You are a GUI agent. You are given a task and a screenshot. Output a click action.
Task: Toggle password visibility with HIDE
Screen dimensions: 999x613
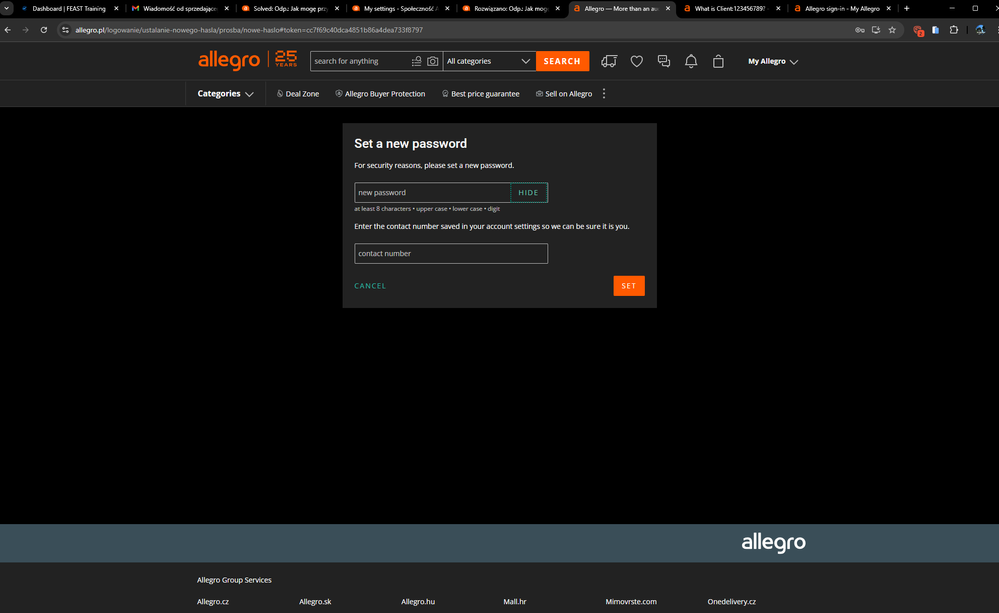click(x=528, y=193)
